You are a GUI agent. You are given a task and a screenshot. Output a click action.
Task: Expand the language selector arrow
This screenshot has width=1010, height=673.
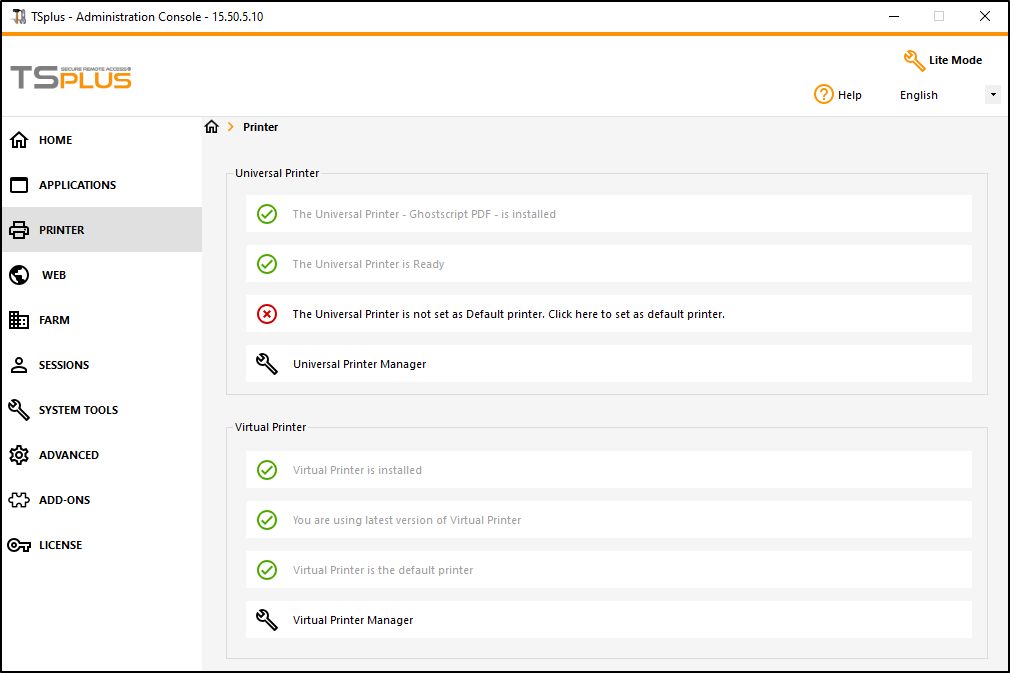(x=992, y=94)
